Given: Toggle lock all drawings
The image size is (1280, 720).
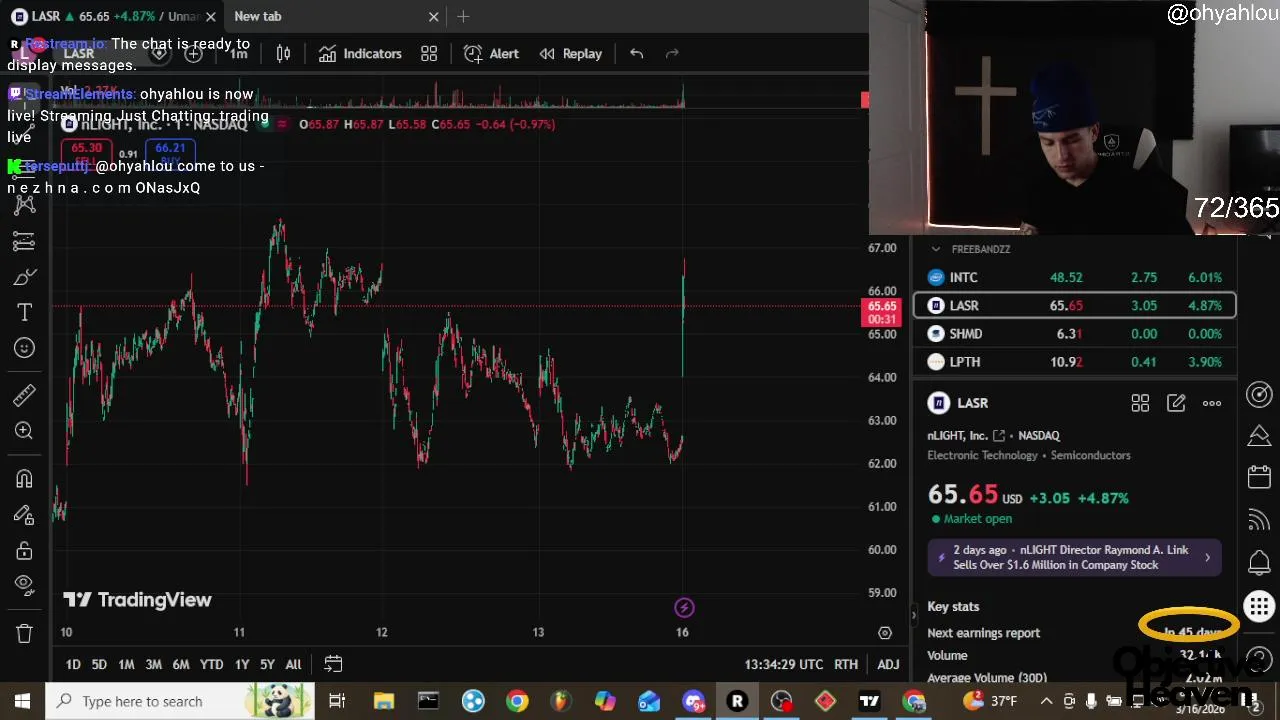Looking at the screenshot, I should point(24,551).
